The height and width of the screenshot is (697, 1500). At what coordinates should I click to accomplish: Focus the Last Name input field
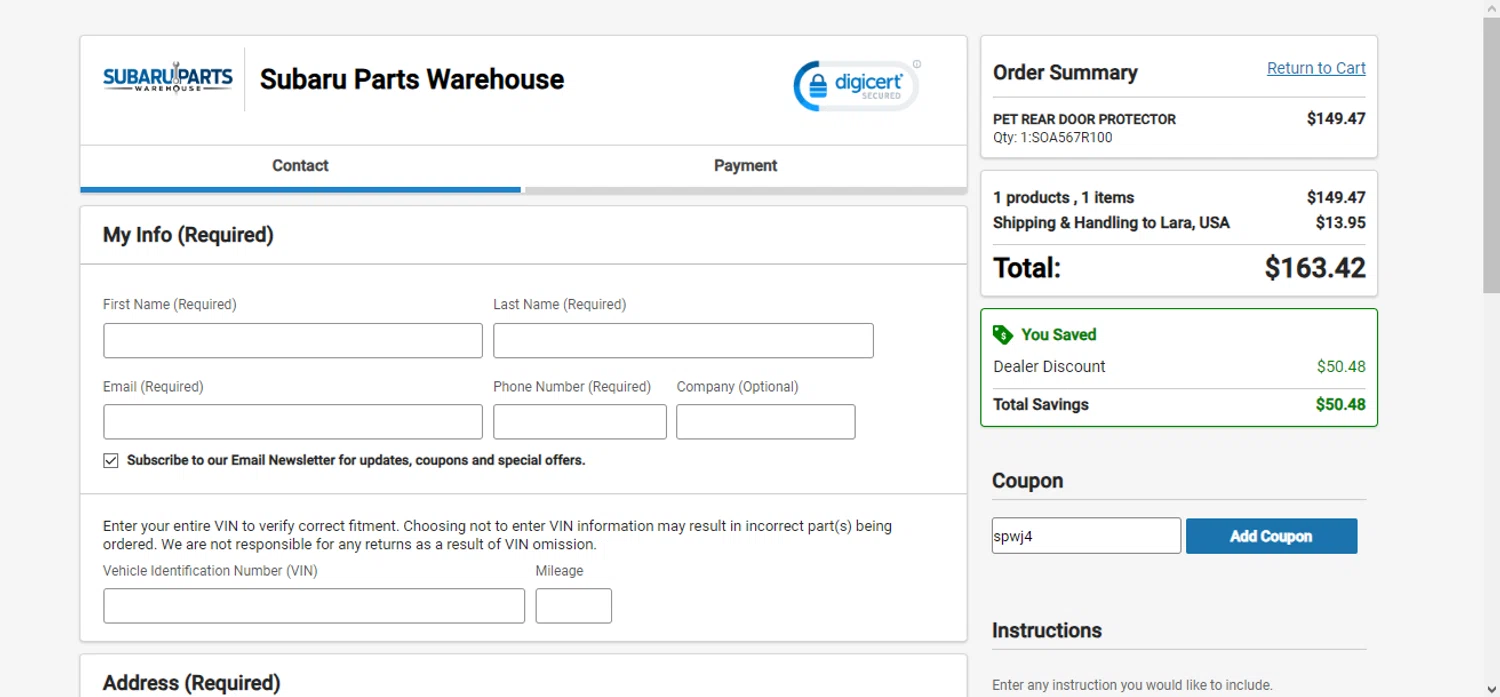tap(683, 341)
